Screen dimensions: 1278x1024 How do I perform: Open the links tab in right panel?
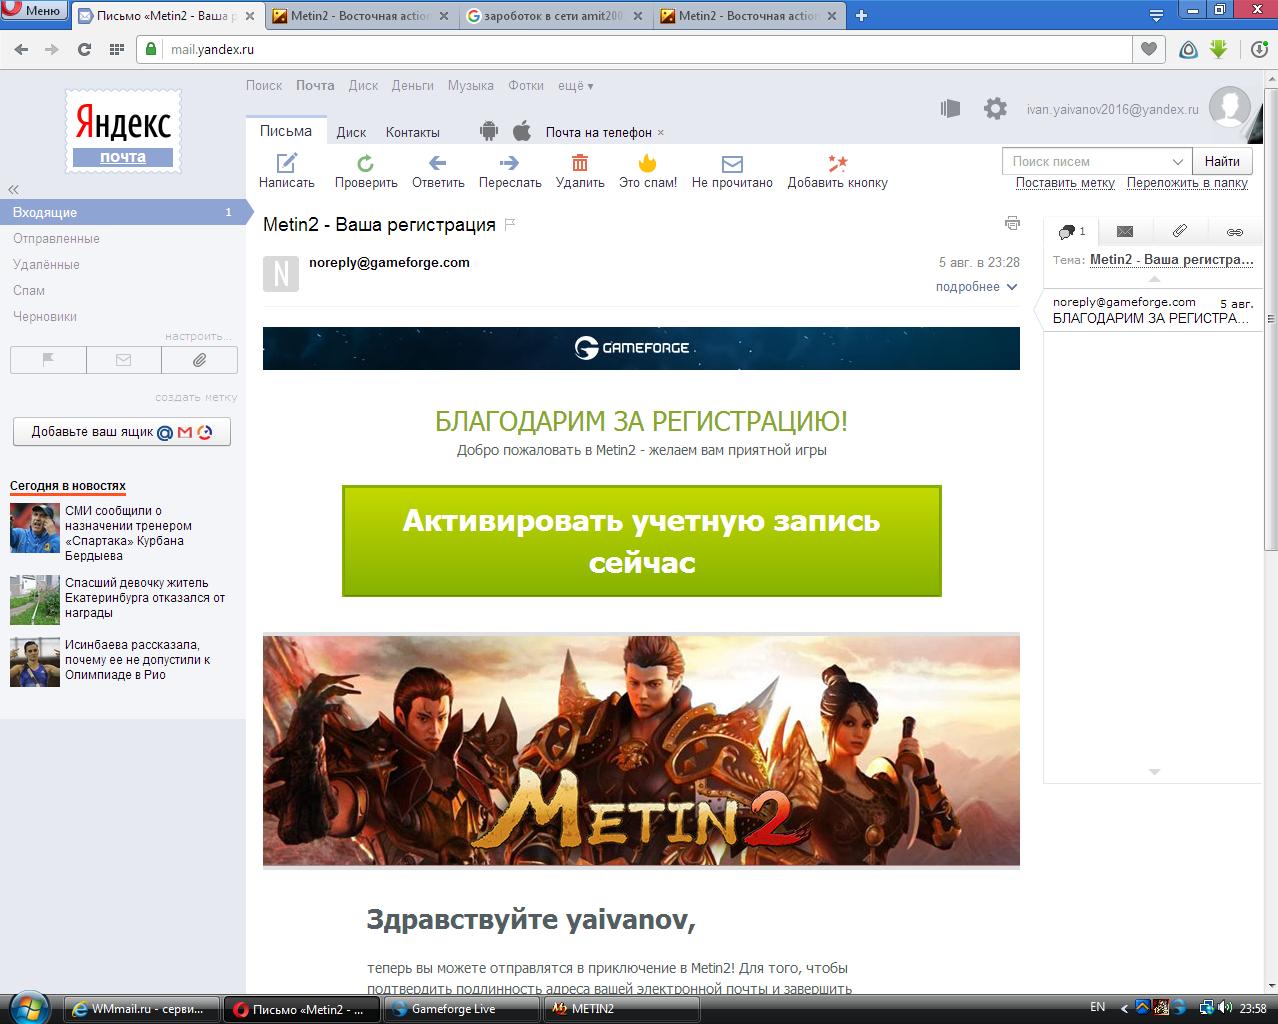[x=1235, y=231]
